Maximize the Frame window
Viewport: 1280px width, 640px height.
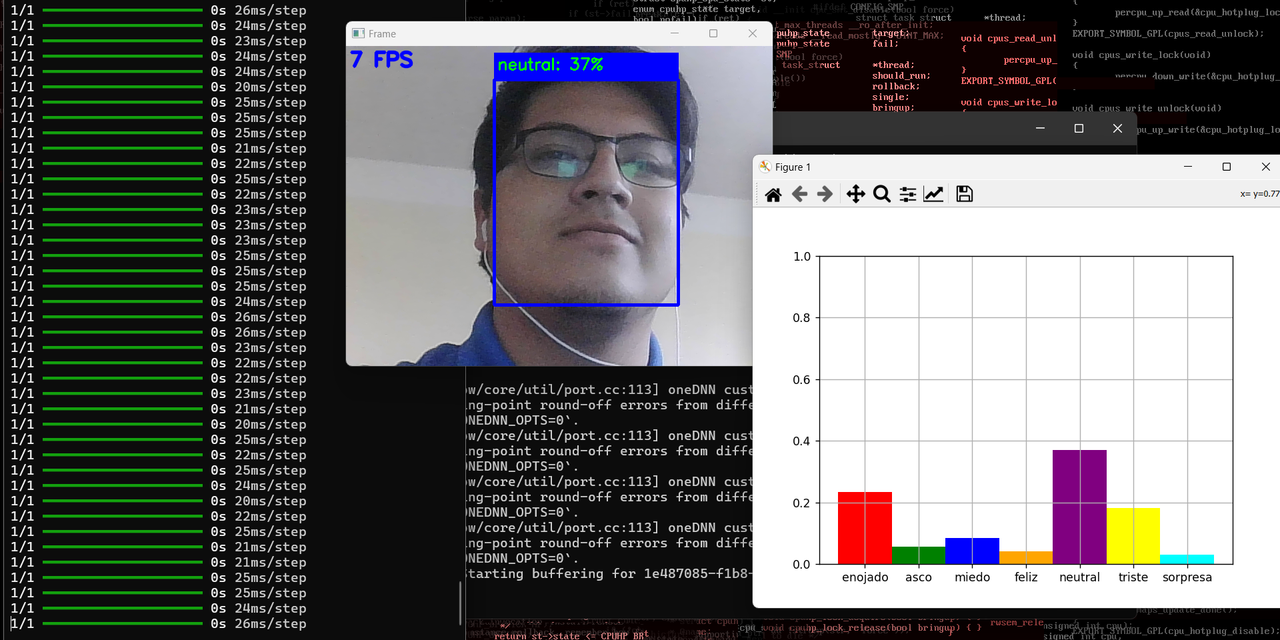click(x=713, y=33)
